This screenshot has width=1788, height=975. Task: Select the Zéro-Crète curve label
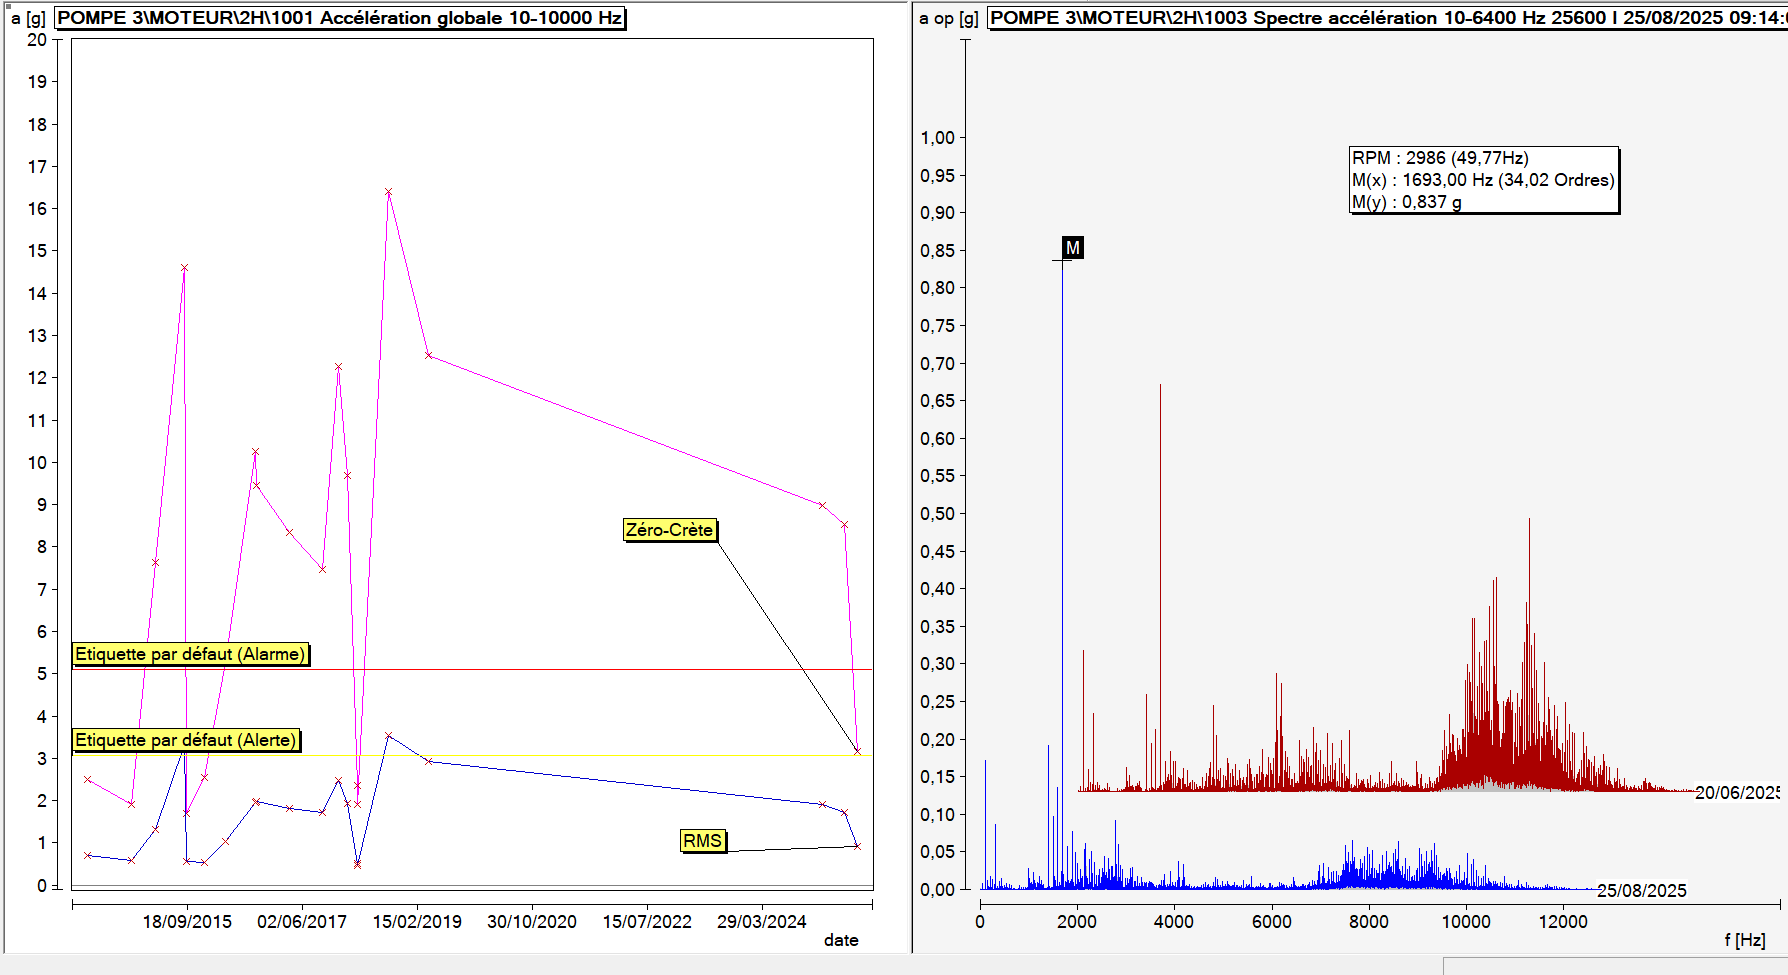point(669,530)
